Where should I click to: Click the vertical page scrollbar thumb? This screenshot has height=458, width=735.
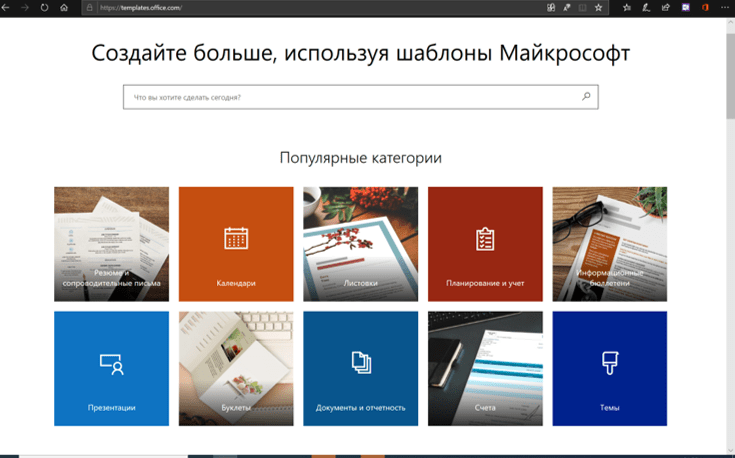[731, 76]
